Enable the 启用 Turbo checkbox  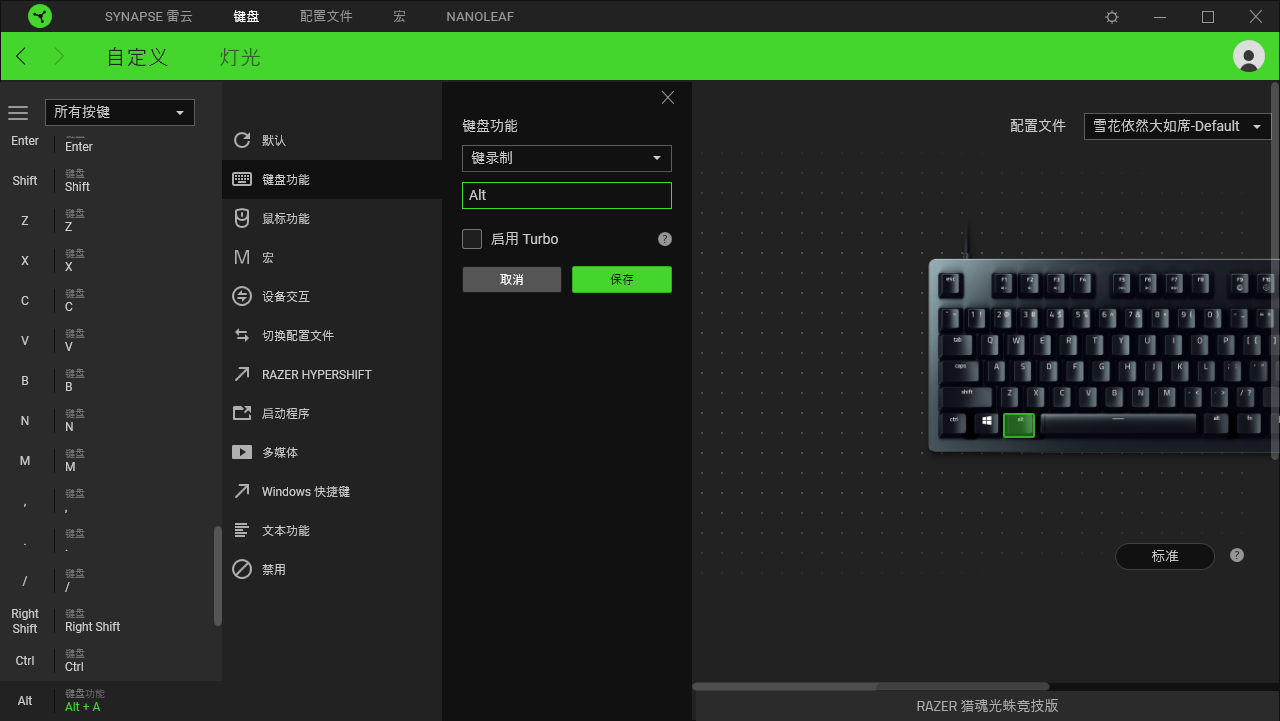click(472, 239)
